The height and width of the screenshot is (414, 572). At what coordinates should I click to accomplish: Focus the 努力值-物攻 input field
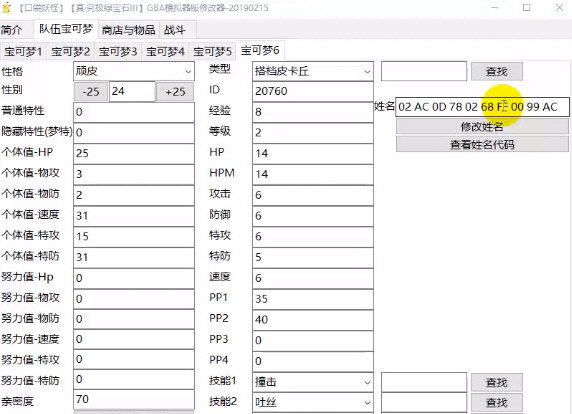click(x=134, y=299)
